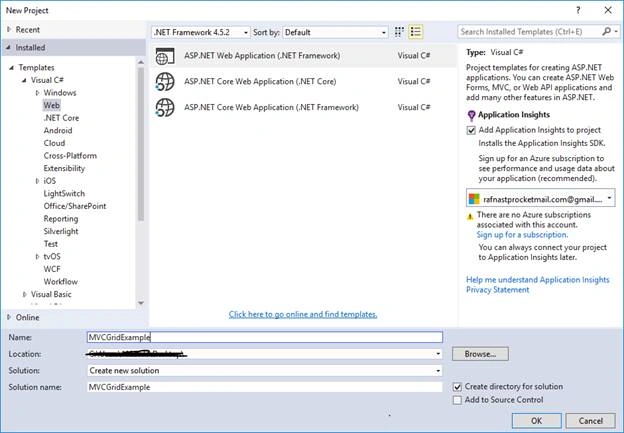Screen dimensions: 624x433
Task: Expand the iOS tree node
Action: [37, 181]
